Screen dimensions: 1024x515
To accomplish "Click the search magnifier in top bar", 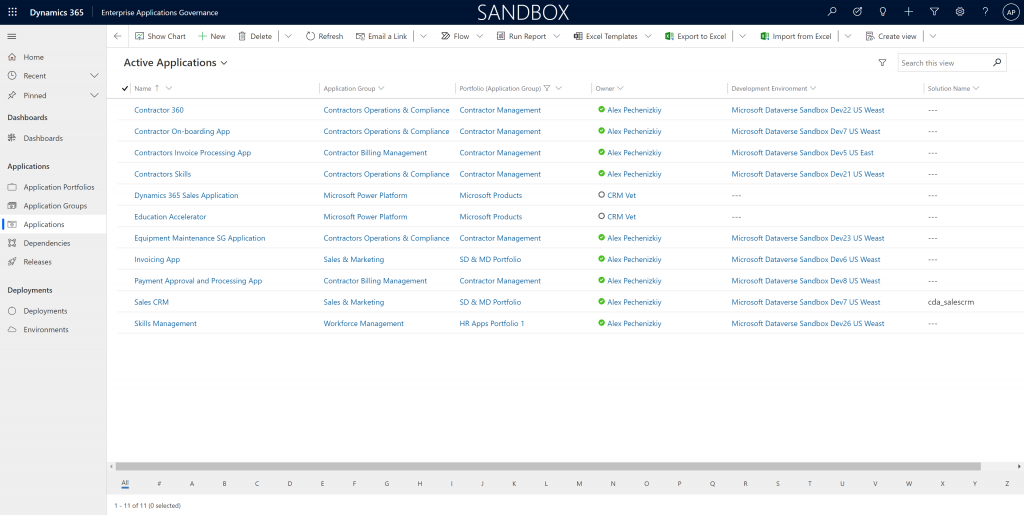I will click(x=832, y=12).
